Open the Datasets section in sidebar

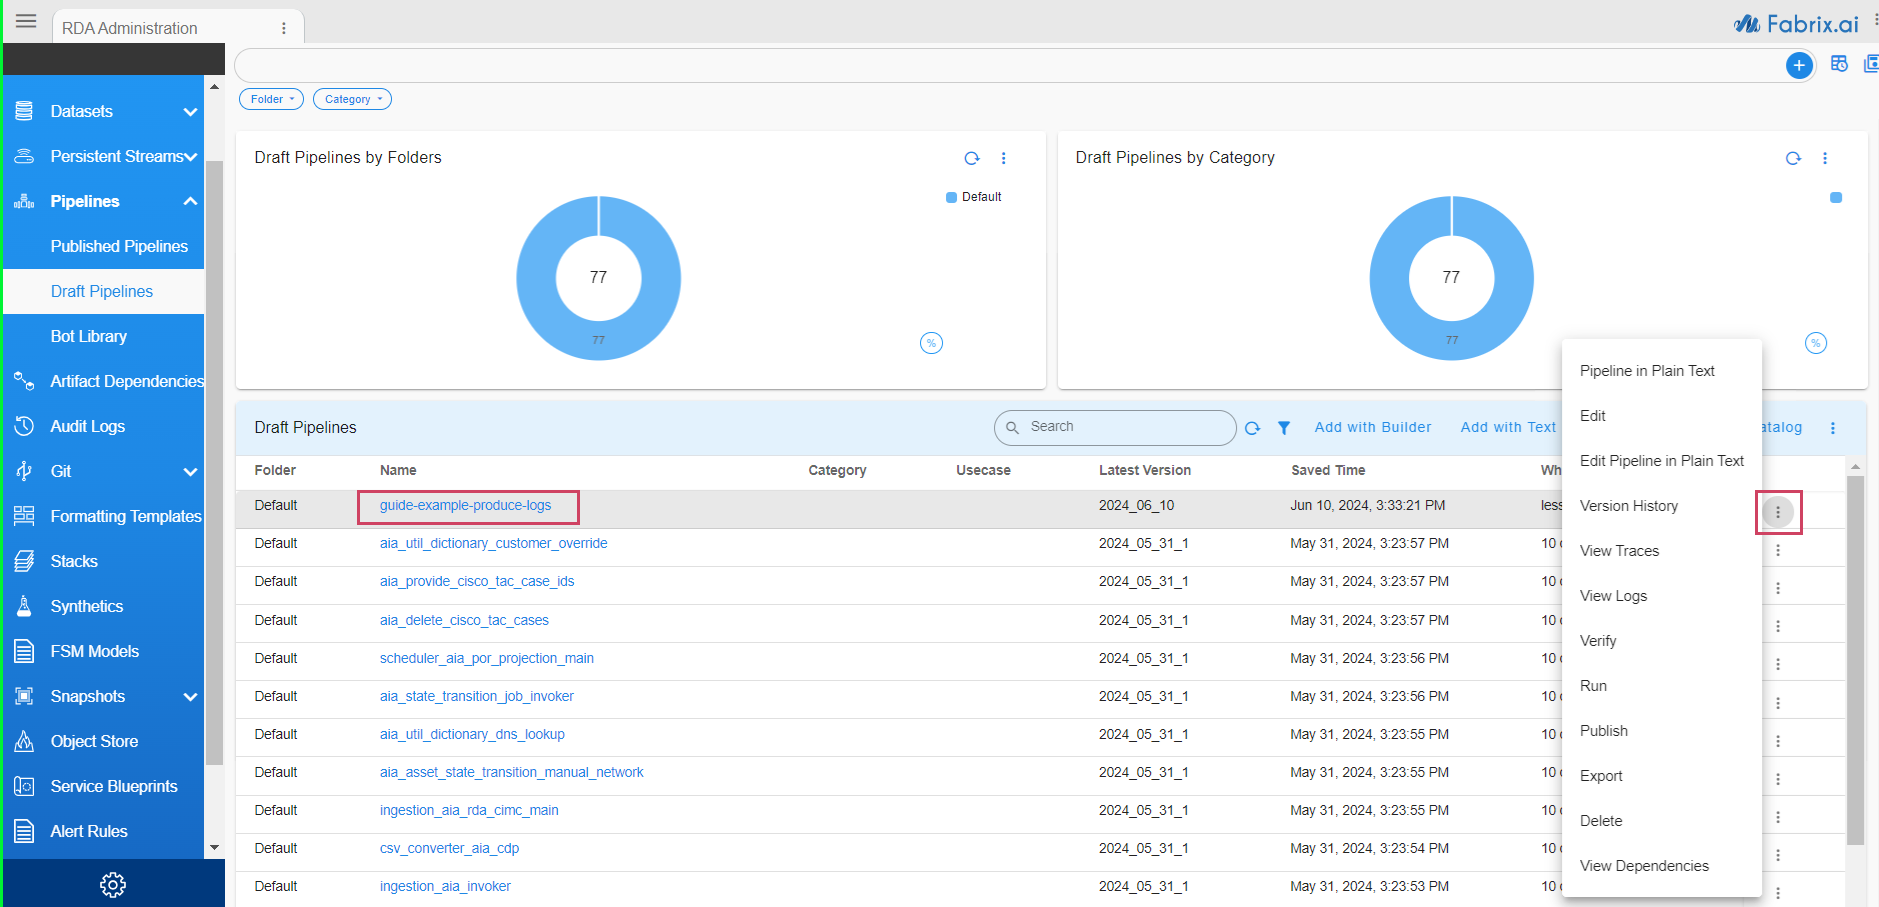80,111
